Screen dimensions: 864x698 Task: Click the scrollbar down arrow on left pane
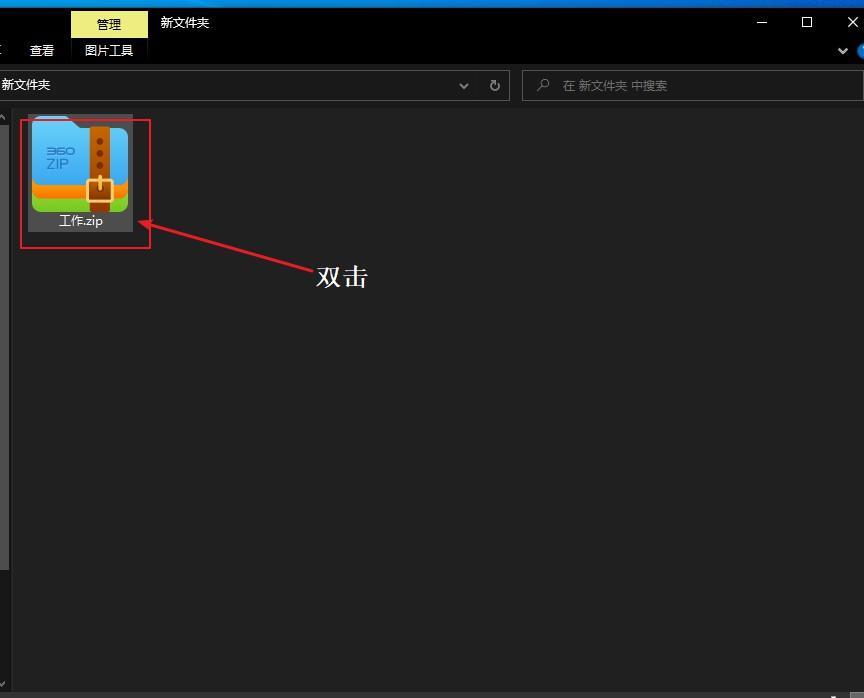pos(3,684)
